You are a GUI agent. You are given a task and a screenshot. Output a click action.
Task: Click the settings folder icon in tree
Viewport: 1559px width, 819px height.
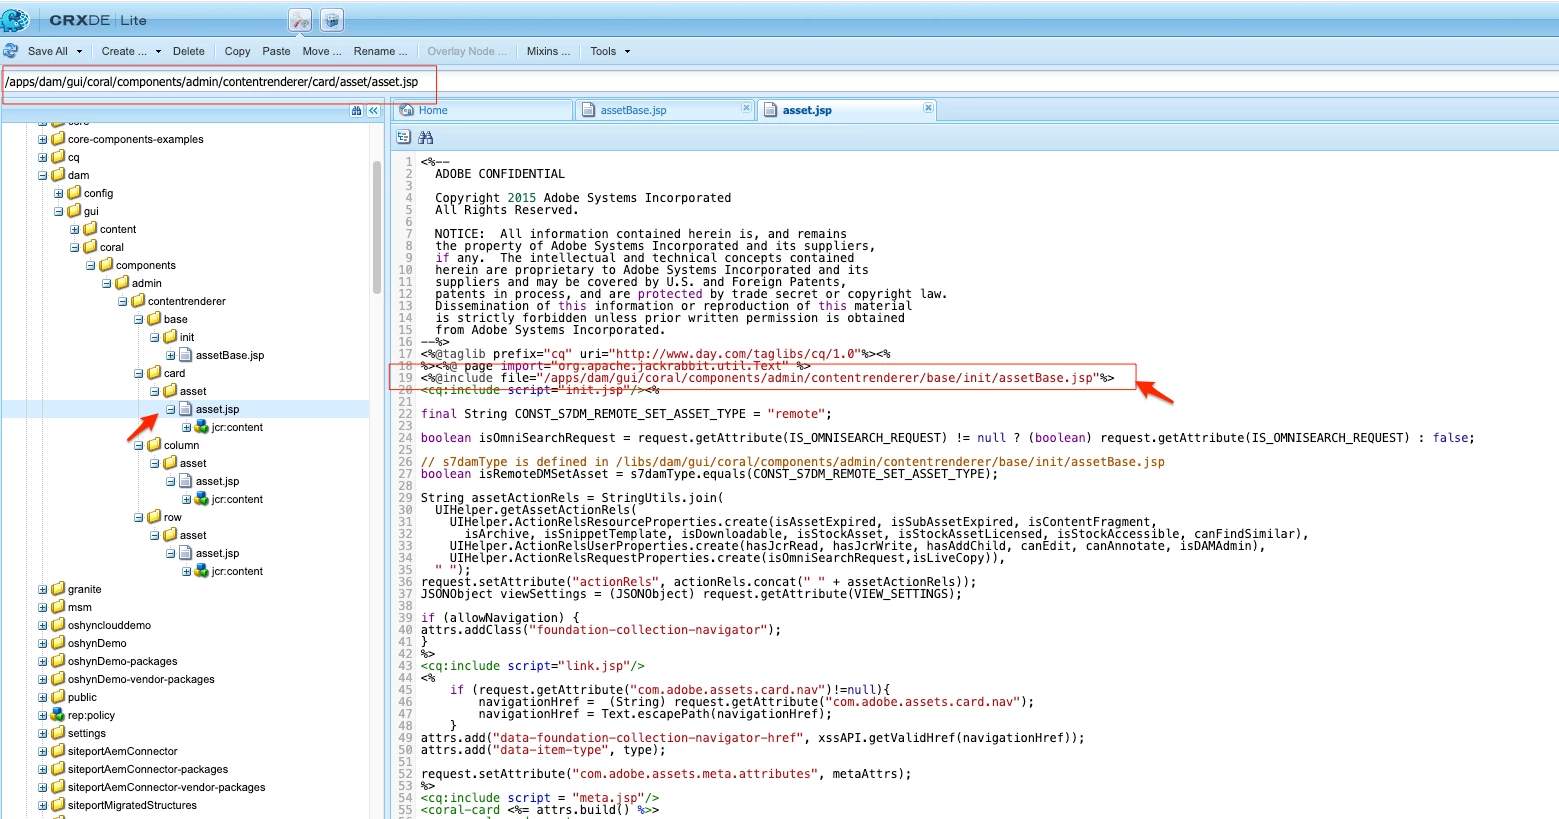pos(58,733)
